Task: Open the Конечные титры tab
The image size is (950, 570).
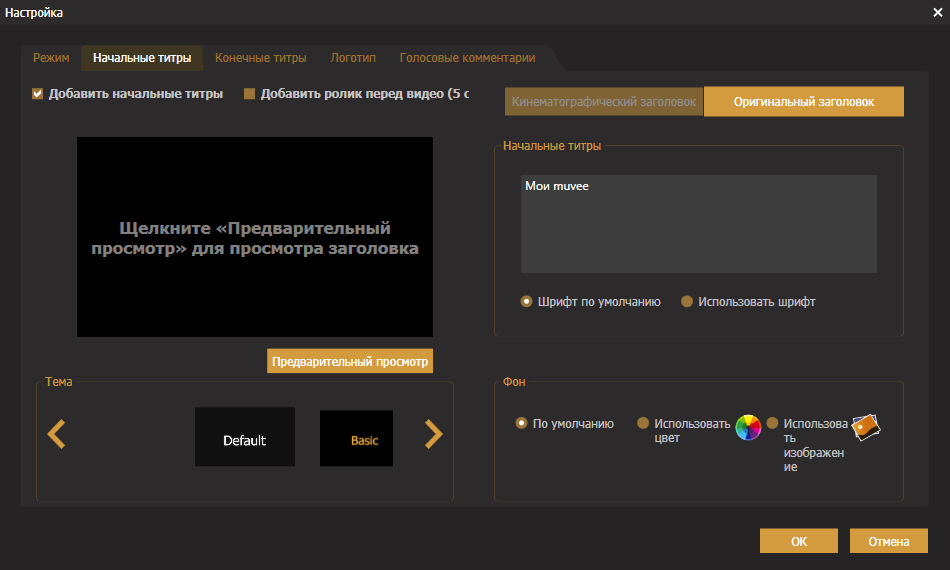Action: (261, 58)
